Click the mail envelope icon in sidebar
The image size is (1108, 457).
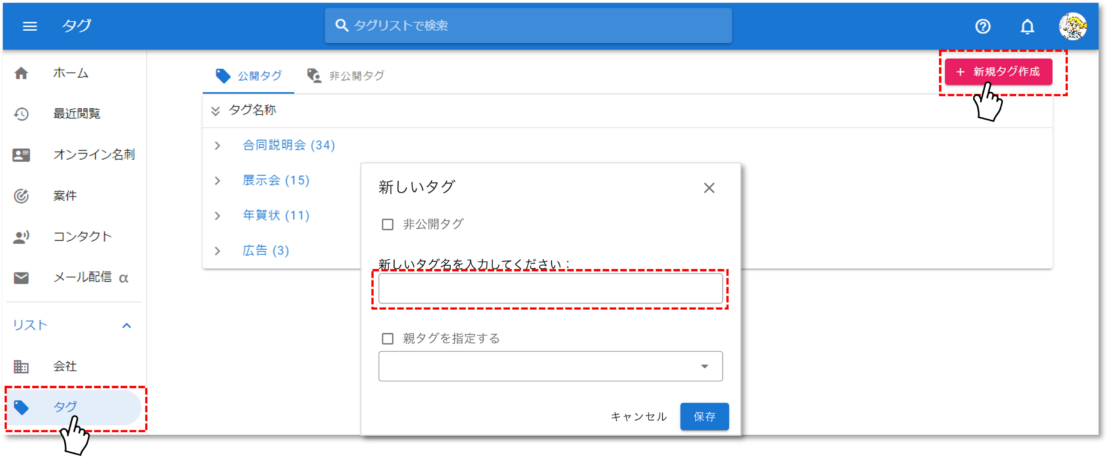pyautogui.click(x=22, y=278)
